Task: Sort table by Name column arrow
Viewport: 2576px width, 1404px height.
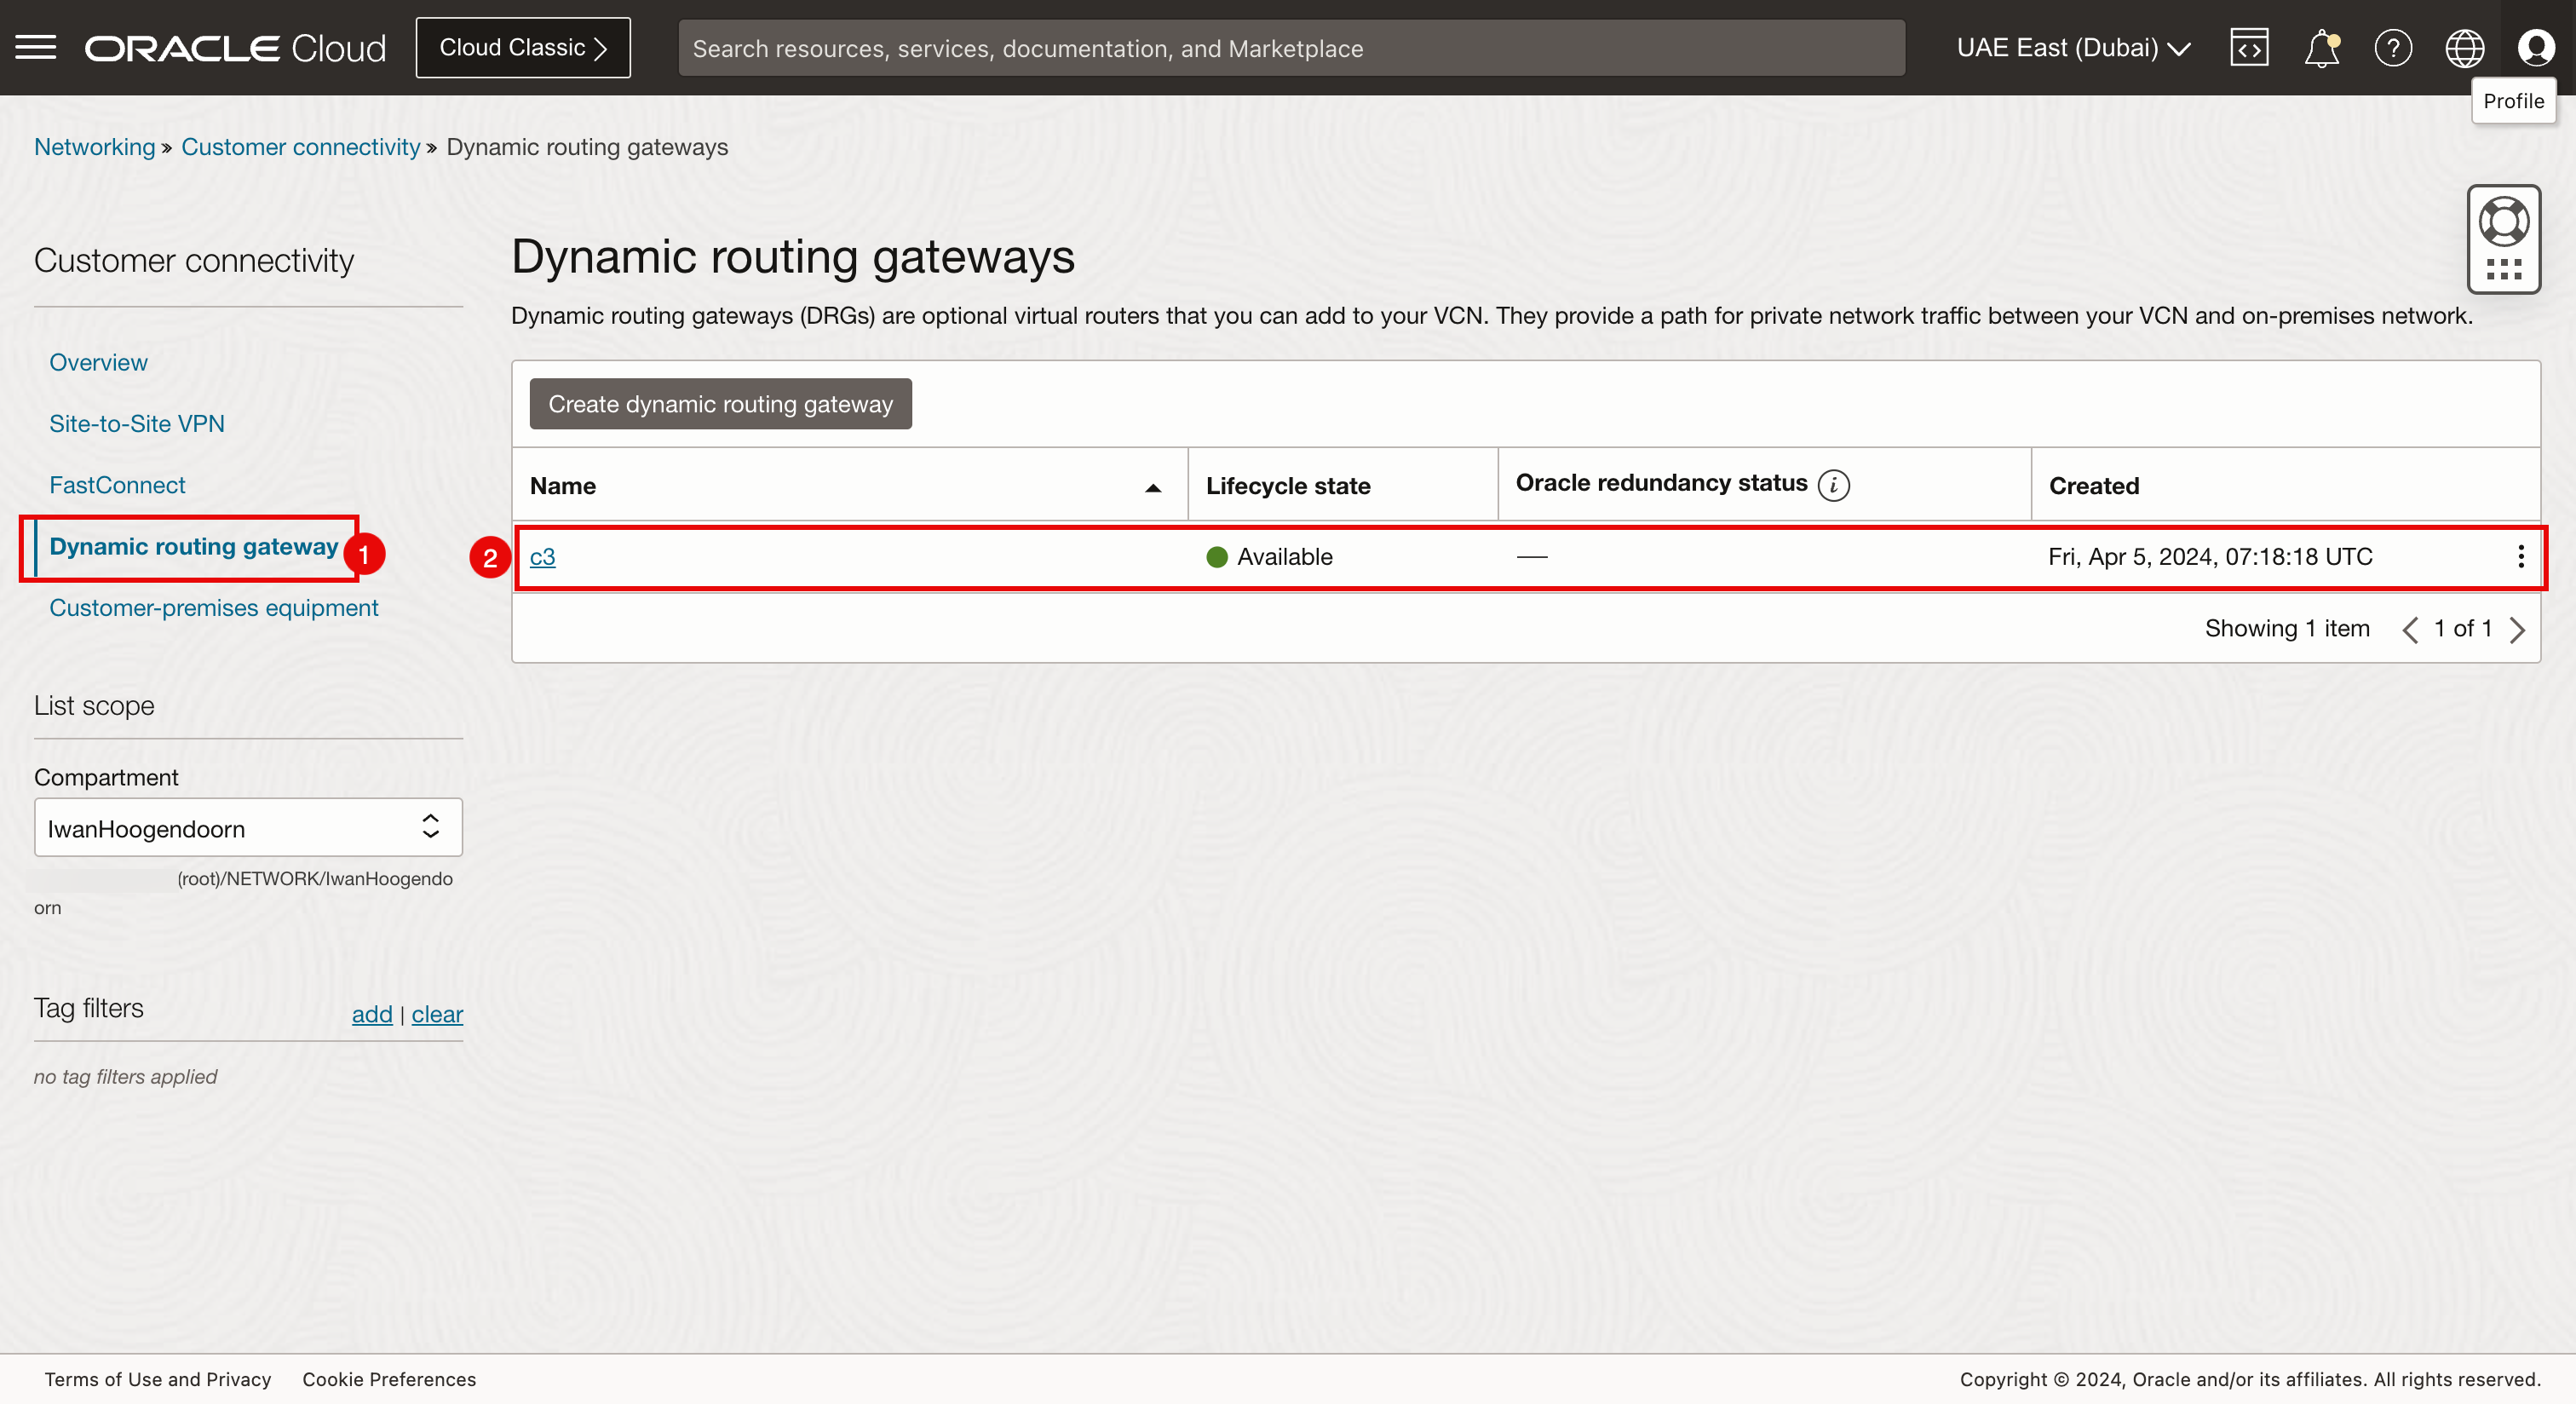Action: tap(1152, 488)
